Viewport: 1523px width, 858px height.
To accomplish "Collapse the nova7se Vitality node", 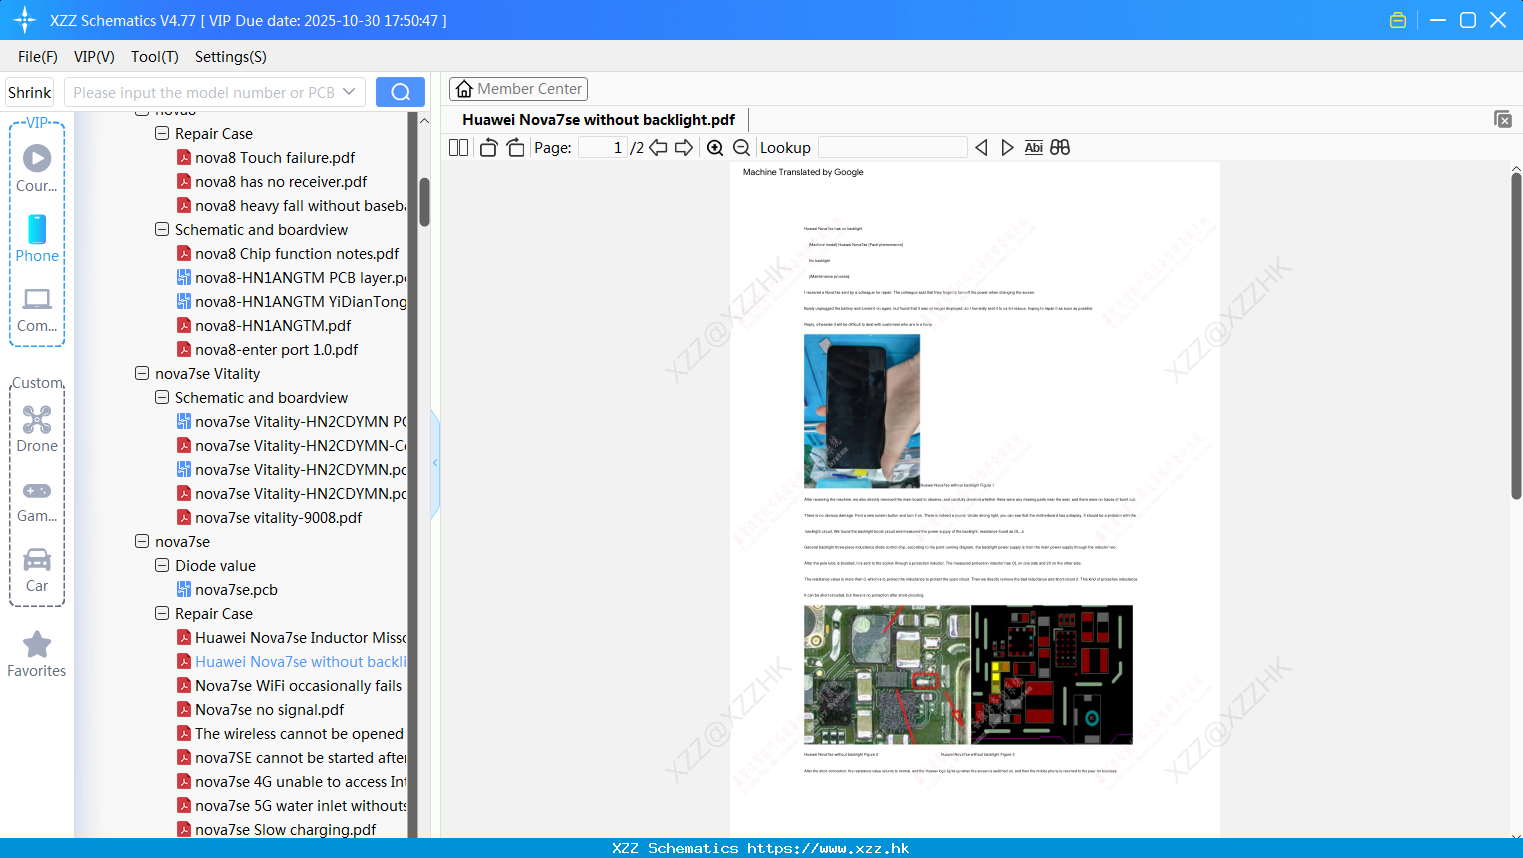I will (142, 373).
